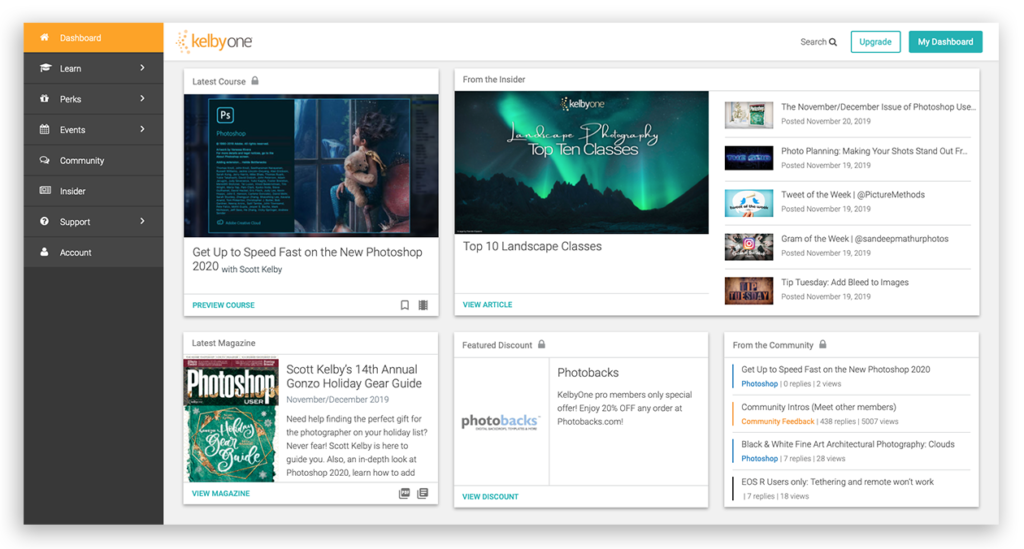
Task: Click the Community chat bubbles icon
Action: tap(44, 160)
